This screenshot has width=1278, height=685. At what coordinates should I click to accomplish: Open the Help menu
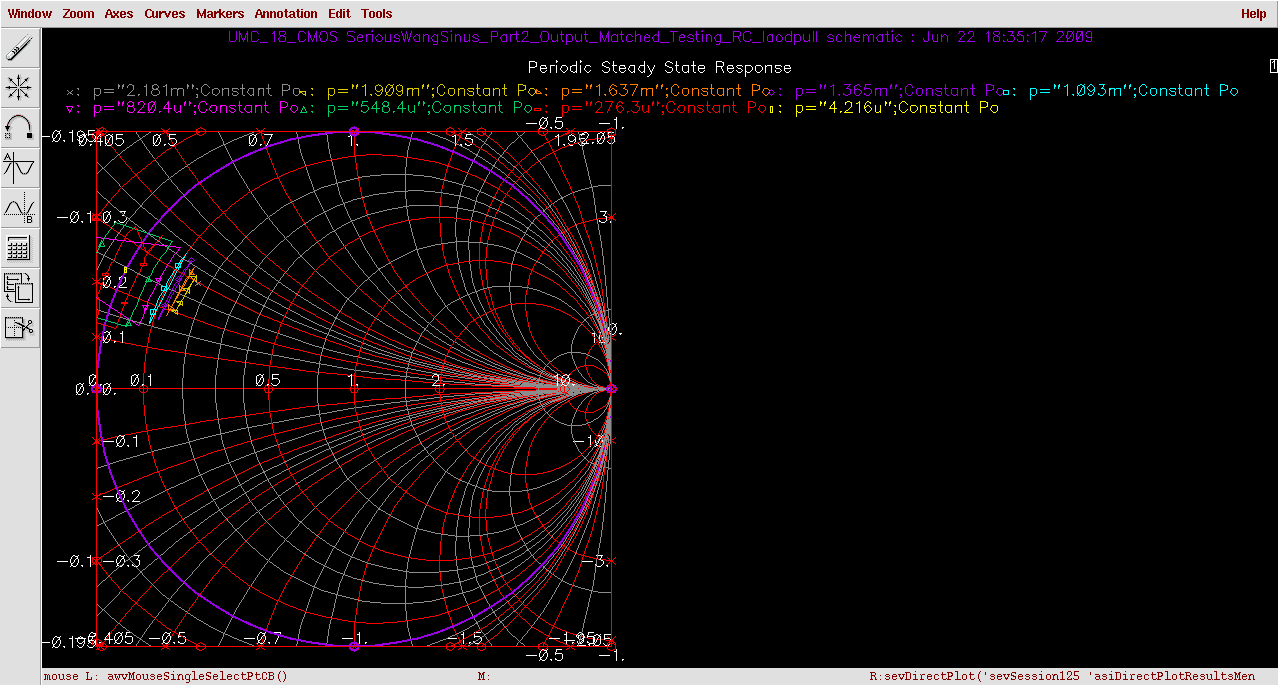click(1253, 14)
